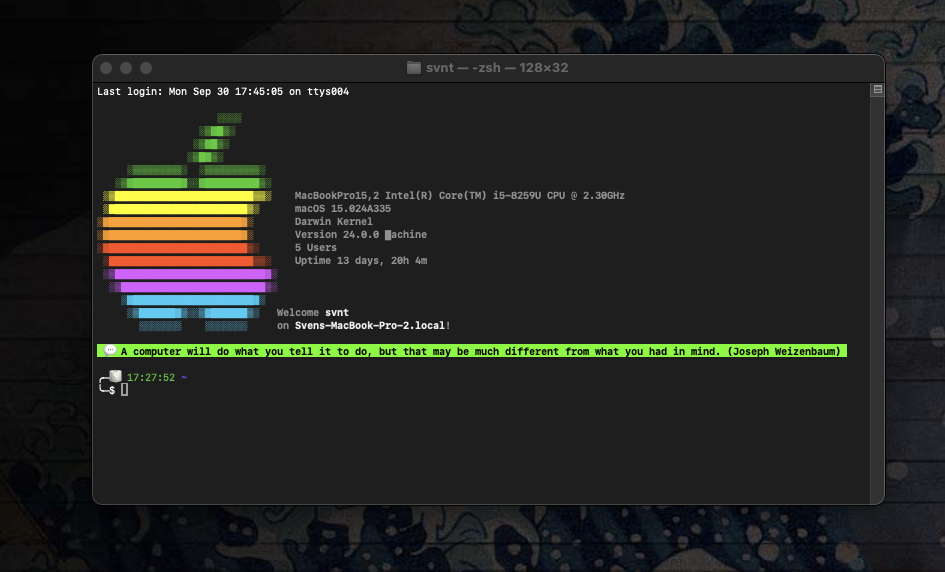
Task: Click the 'Darwin Kernel' text
Action: pyautogui.click(x=333, y=221)
